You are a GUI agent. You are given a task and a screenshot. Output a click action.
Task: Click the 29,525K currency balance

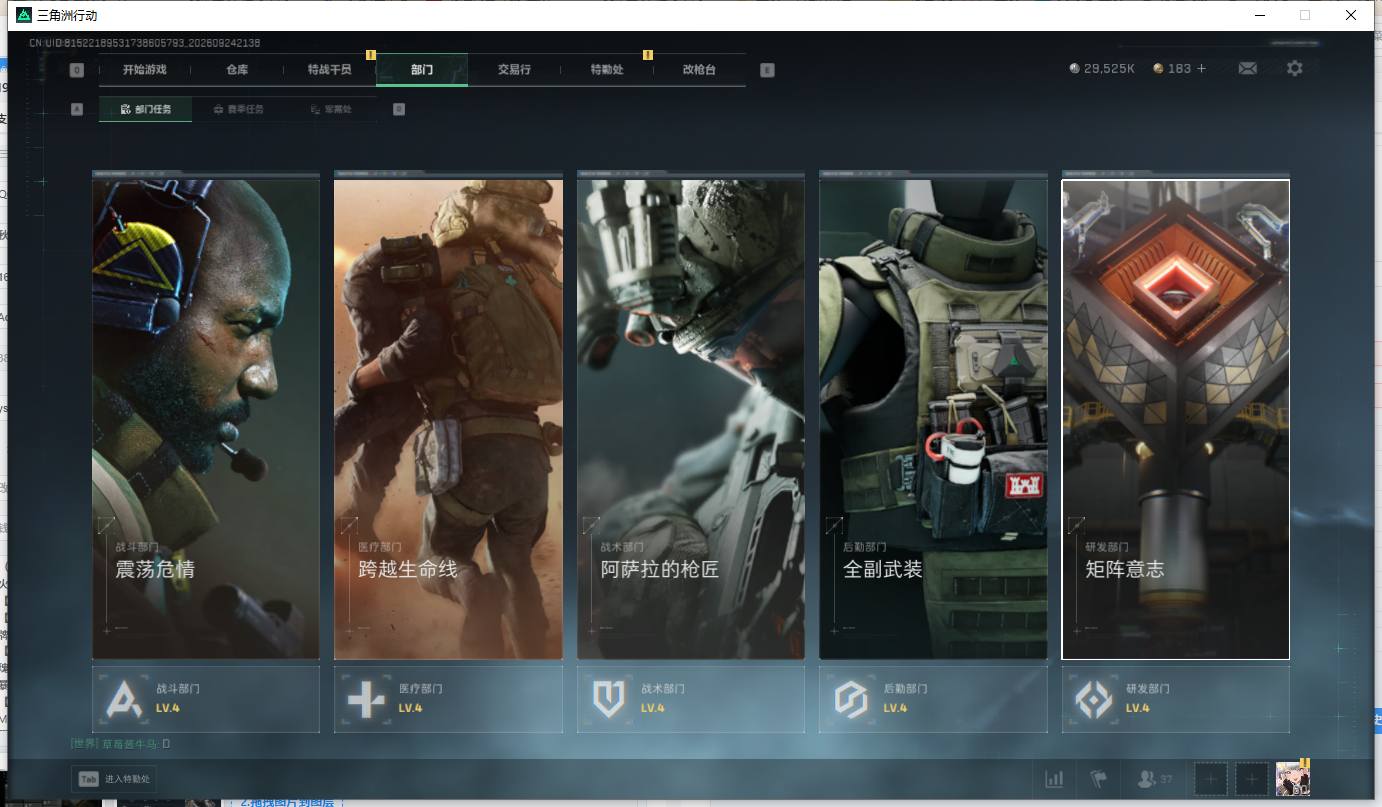pyautogui.click(x=1109, y=69)
